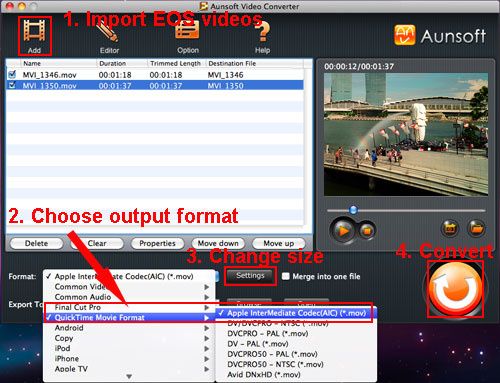Move the preview seek slider handle
The height and width of the screenshot is (383, 500).
pos(353,210)
